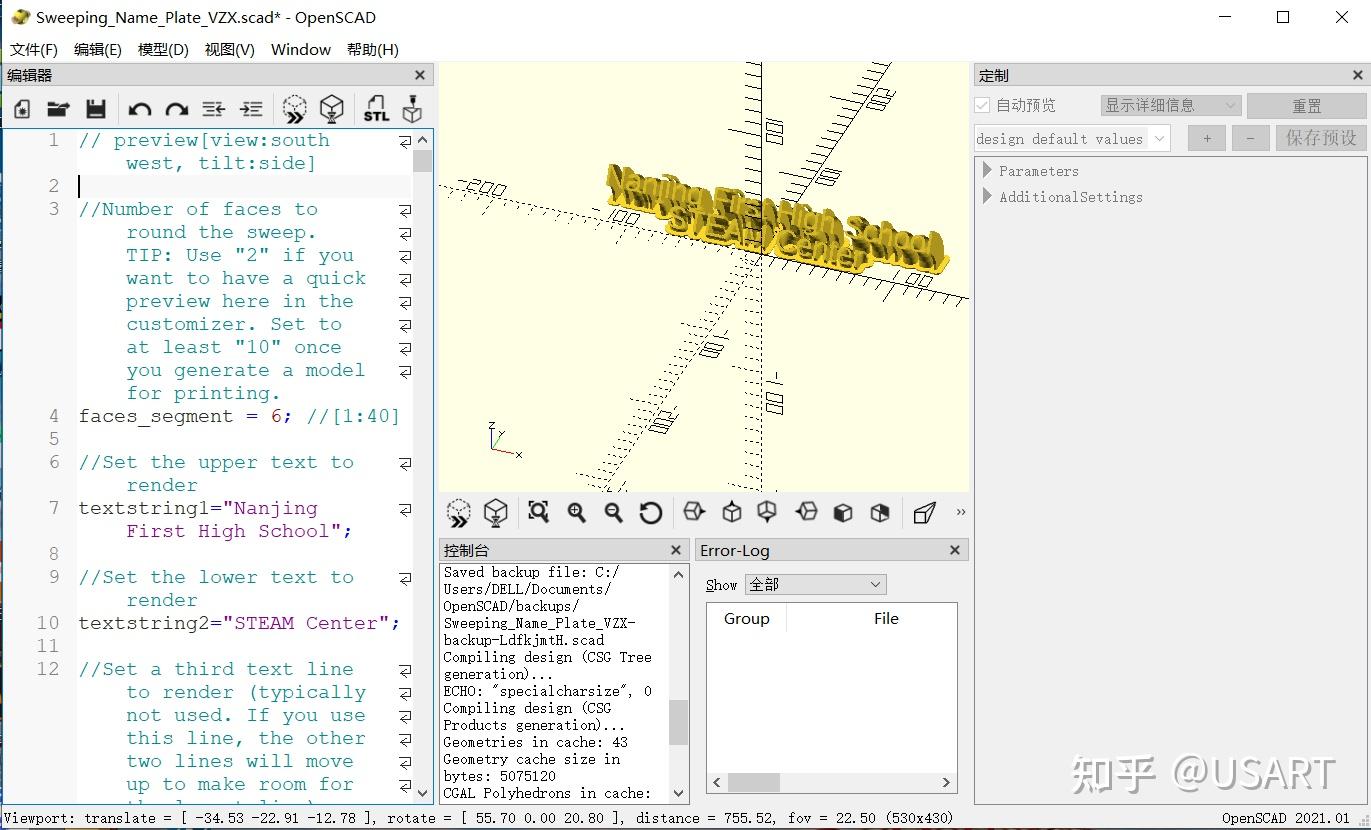Open the 视图(V) menu

228,49
